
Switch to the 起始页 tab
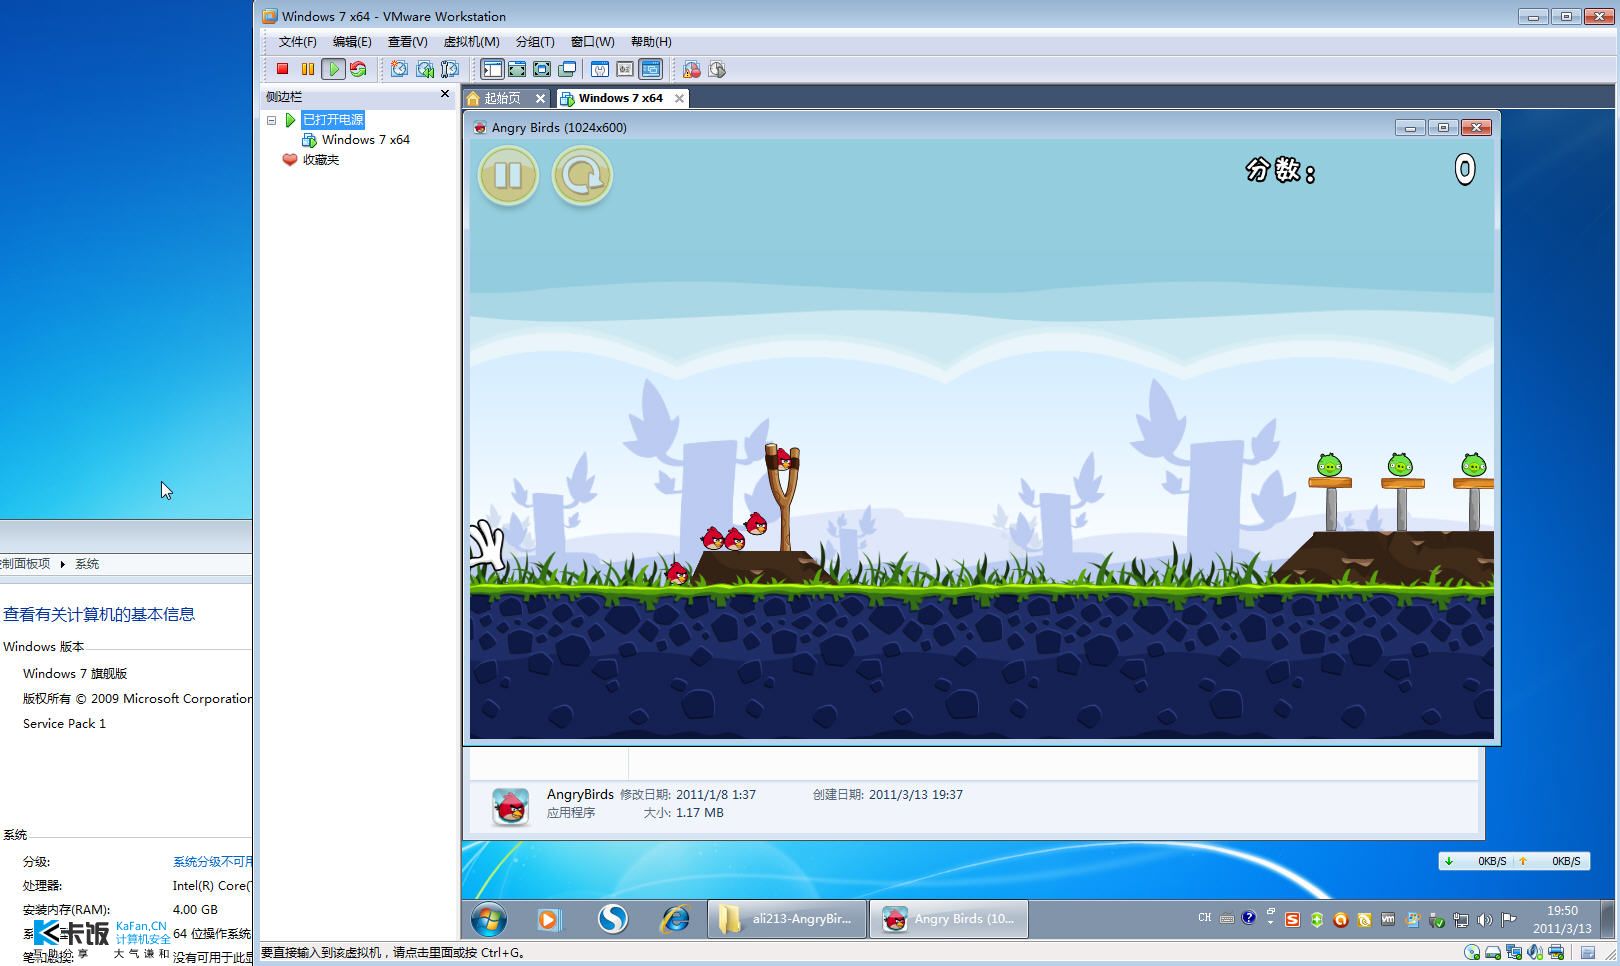pos(502,98)
